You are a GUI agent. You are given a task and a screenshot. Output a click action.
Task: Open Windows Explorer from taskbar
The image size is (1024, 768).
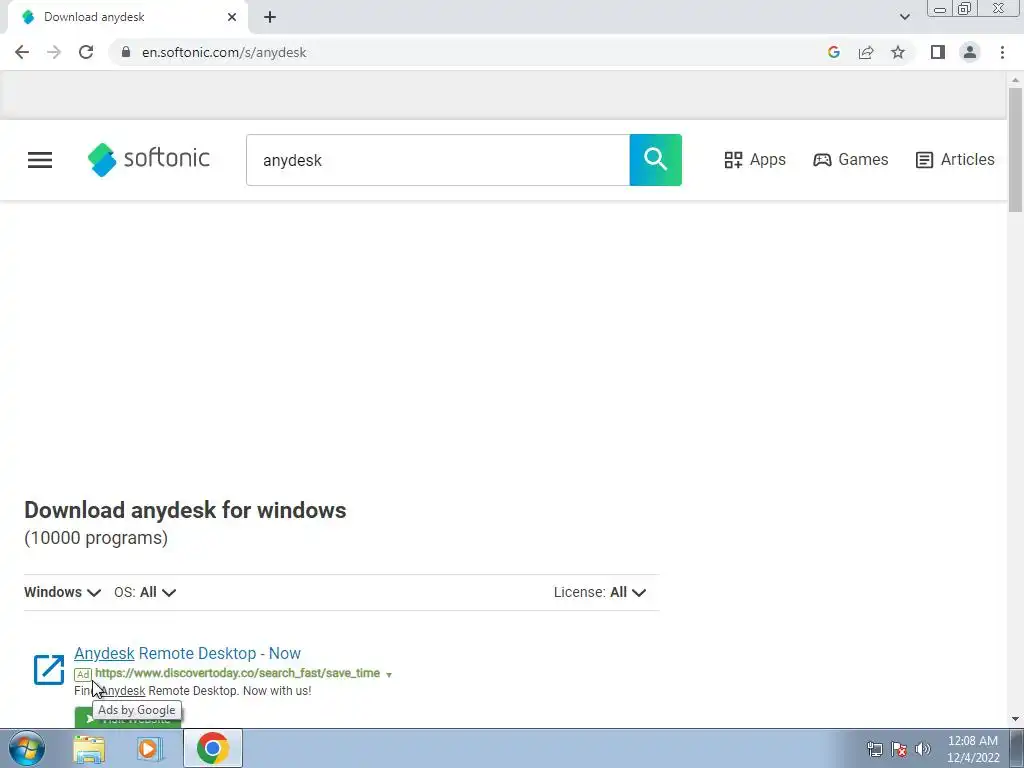pos(89,748)
